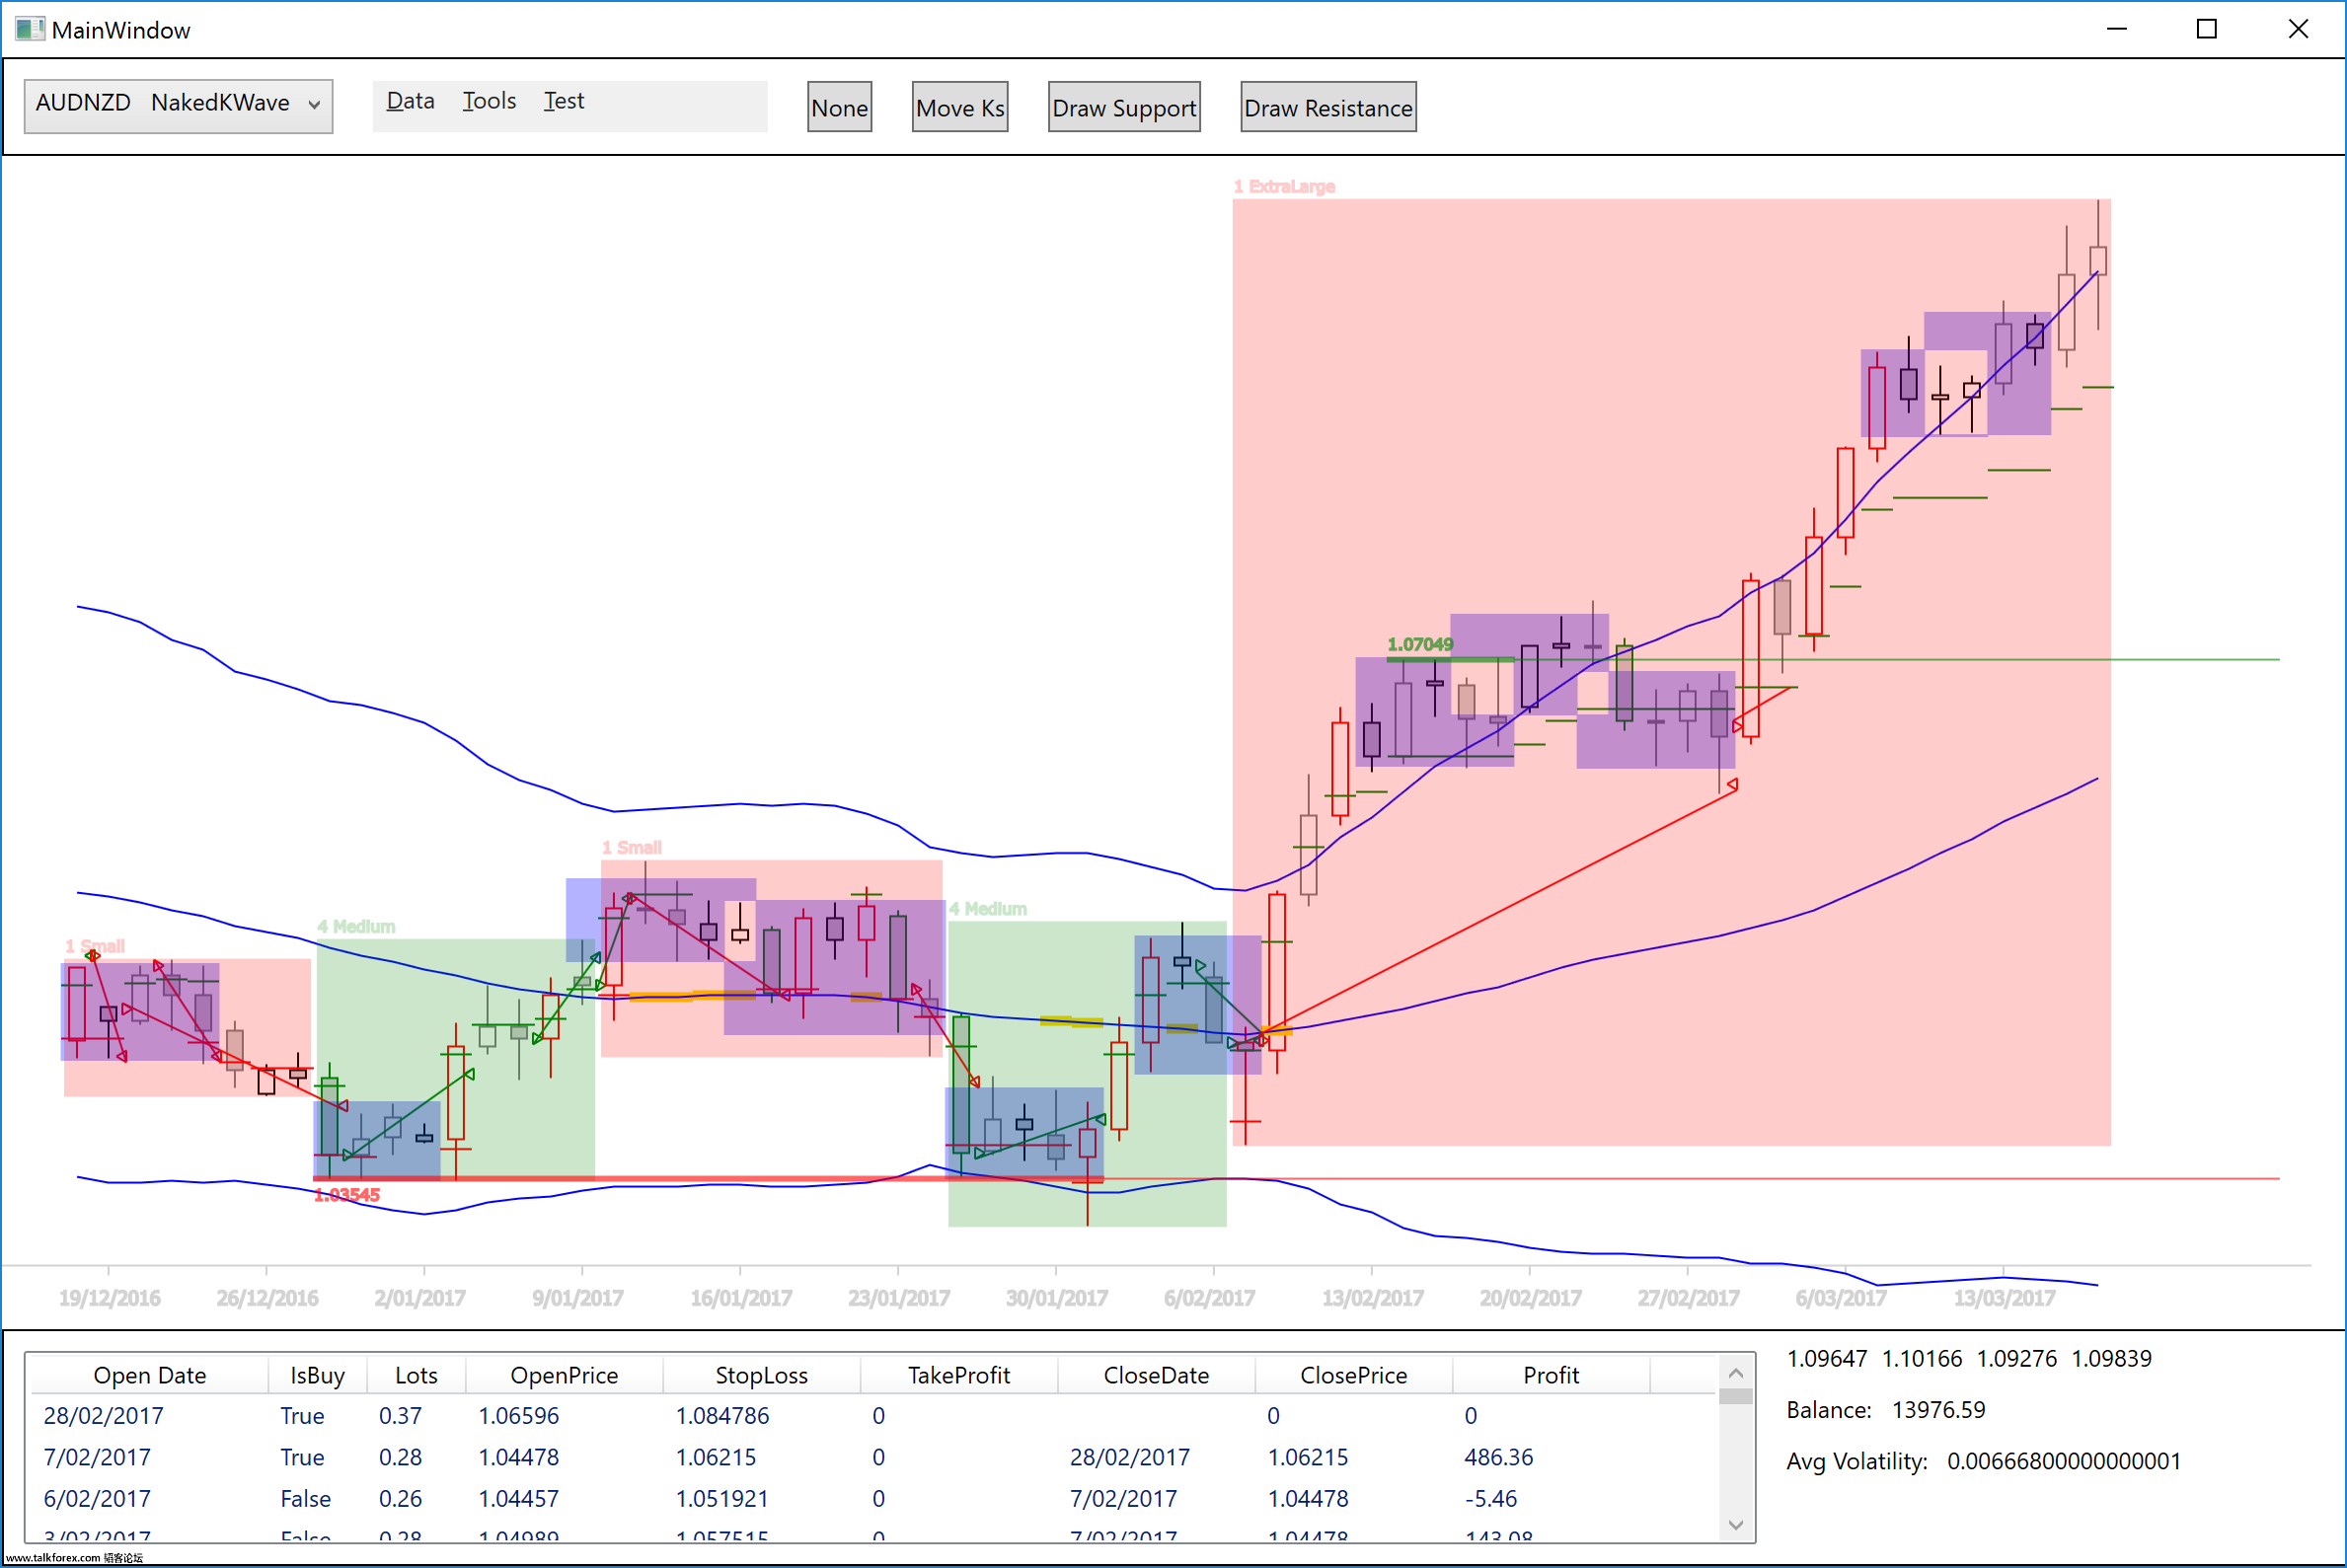Select the trade row dated 28/02/2017
This screenshot has width=2347, height=1568.
click(874, 1416)
